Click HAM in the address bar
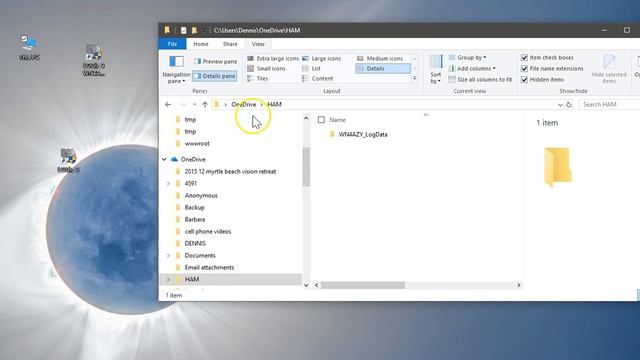Screen dimensions: 640x360 point(274,104)
